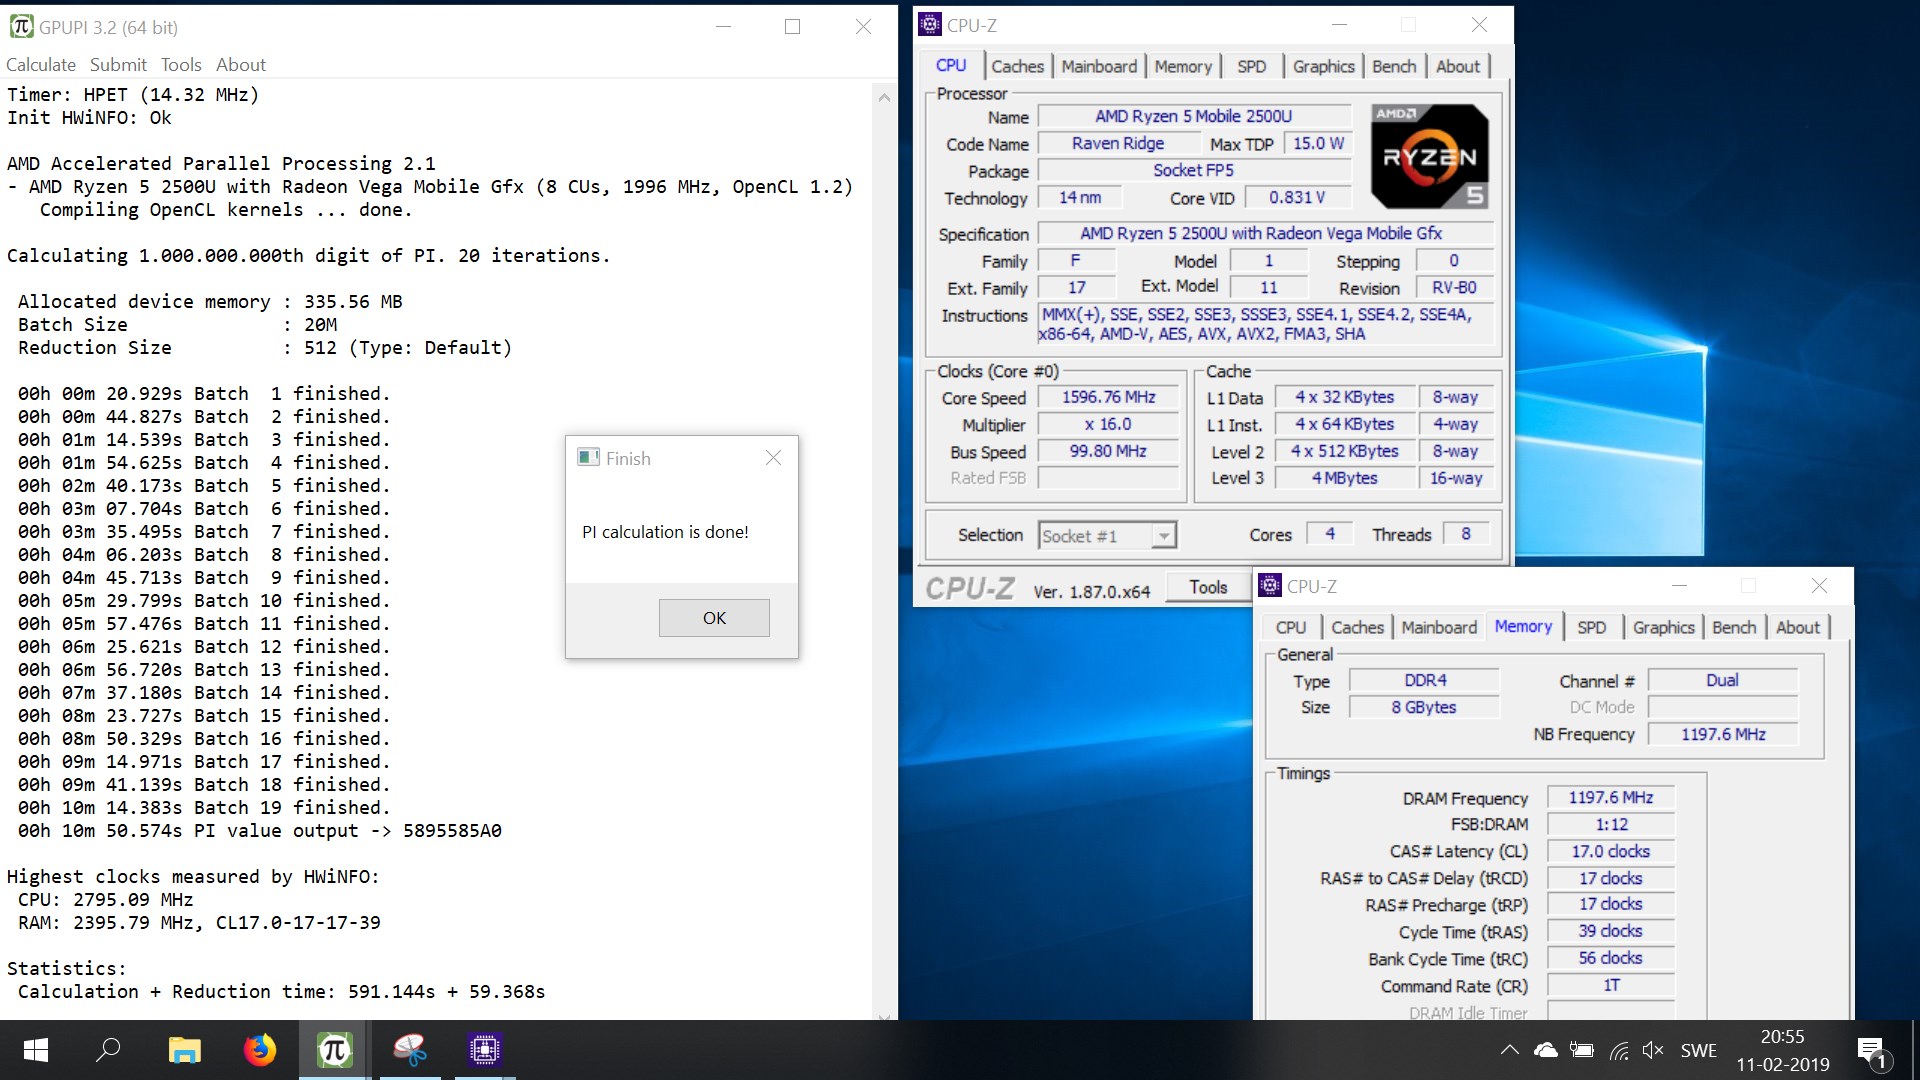Click the muted volume tray icon

(1653, 1050)
